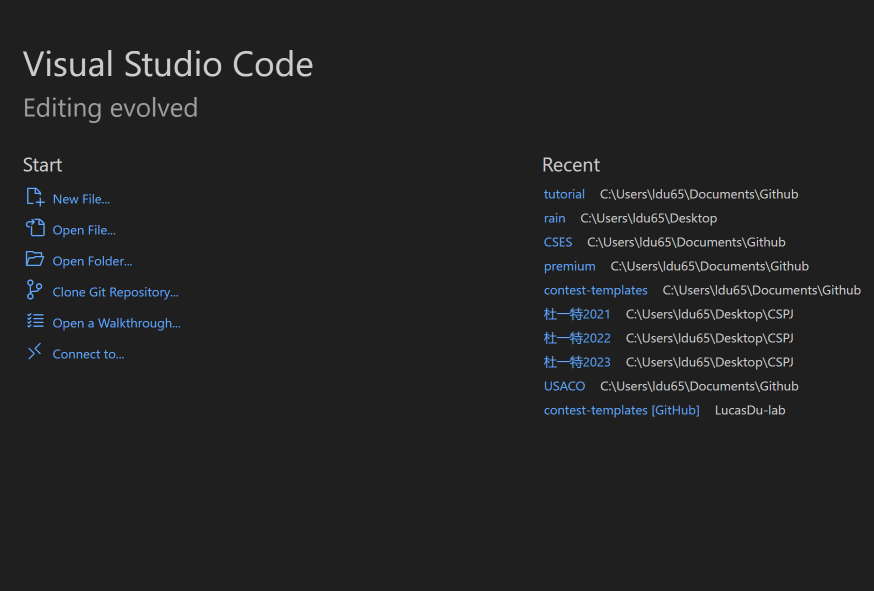The image size is (874, 591).
Task: Select the Open Folder... link
Action: (92, 261)
